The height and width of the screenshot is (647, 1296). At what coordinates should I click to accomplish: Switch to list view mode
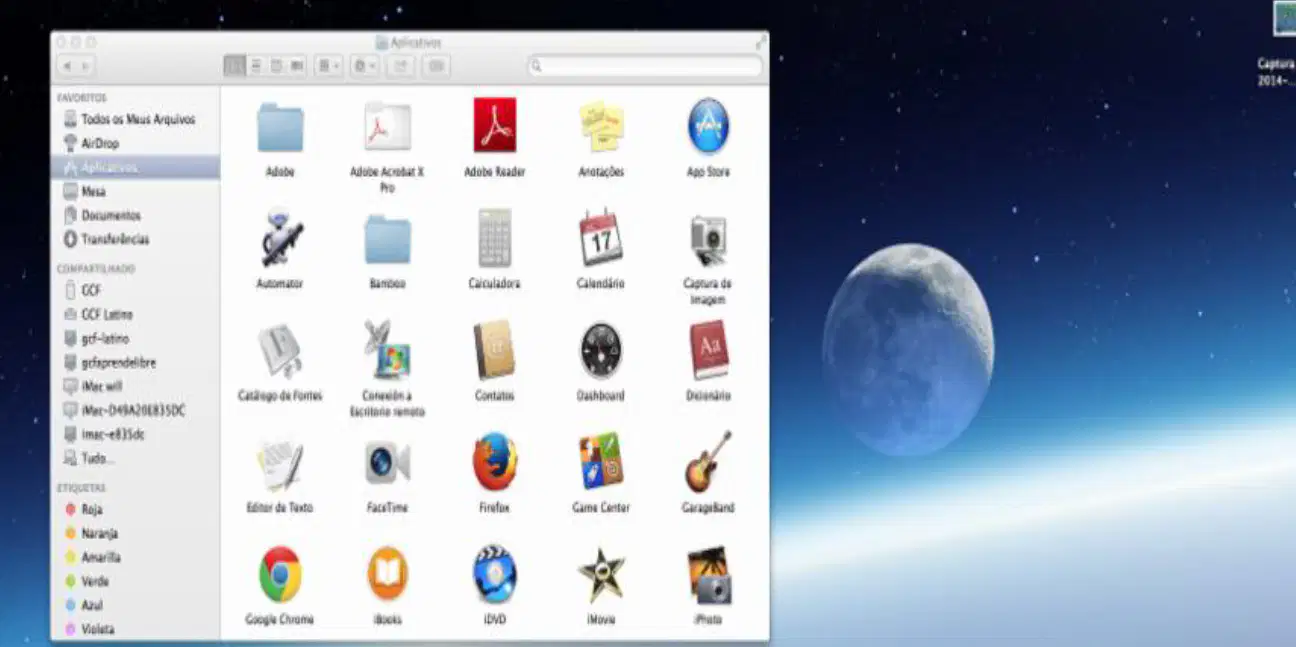(x=255, y=66)
